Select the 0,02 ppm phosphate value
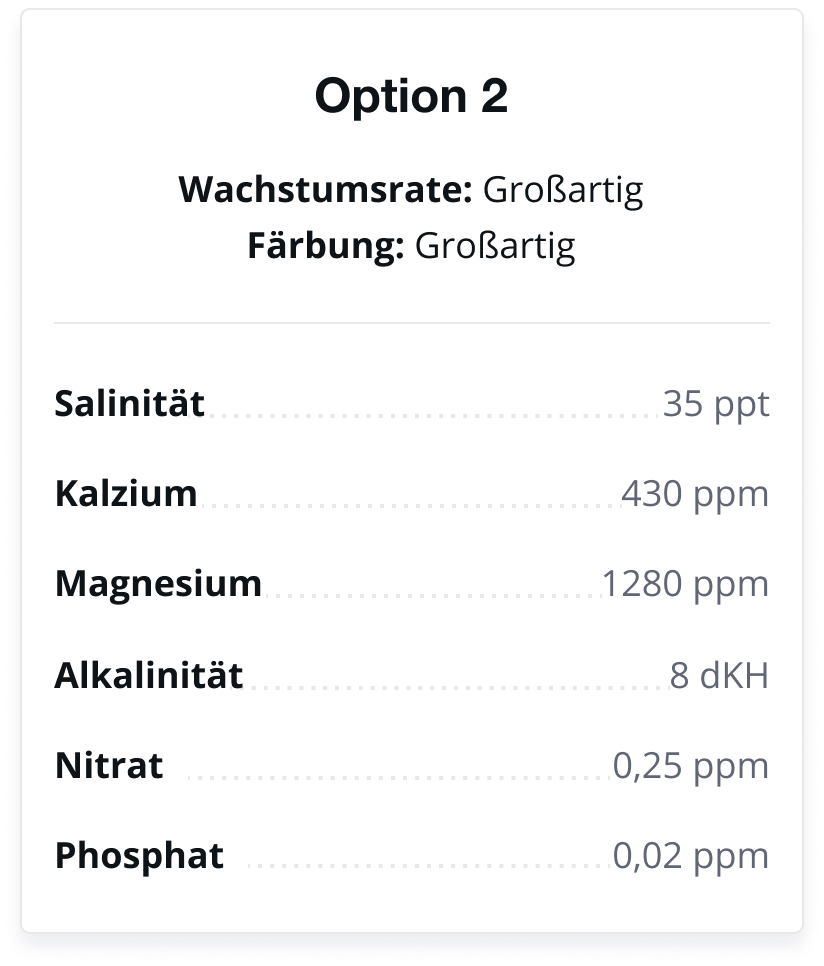This screenshot has width=824, height=966. pyautogui.click(x=691, y=857)
